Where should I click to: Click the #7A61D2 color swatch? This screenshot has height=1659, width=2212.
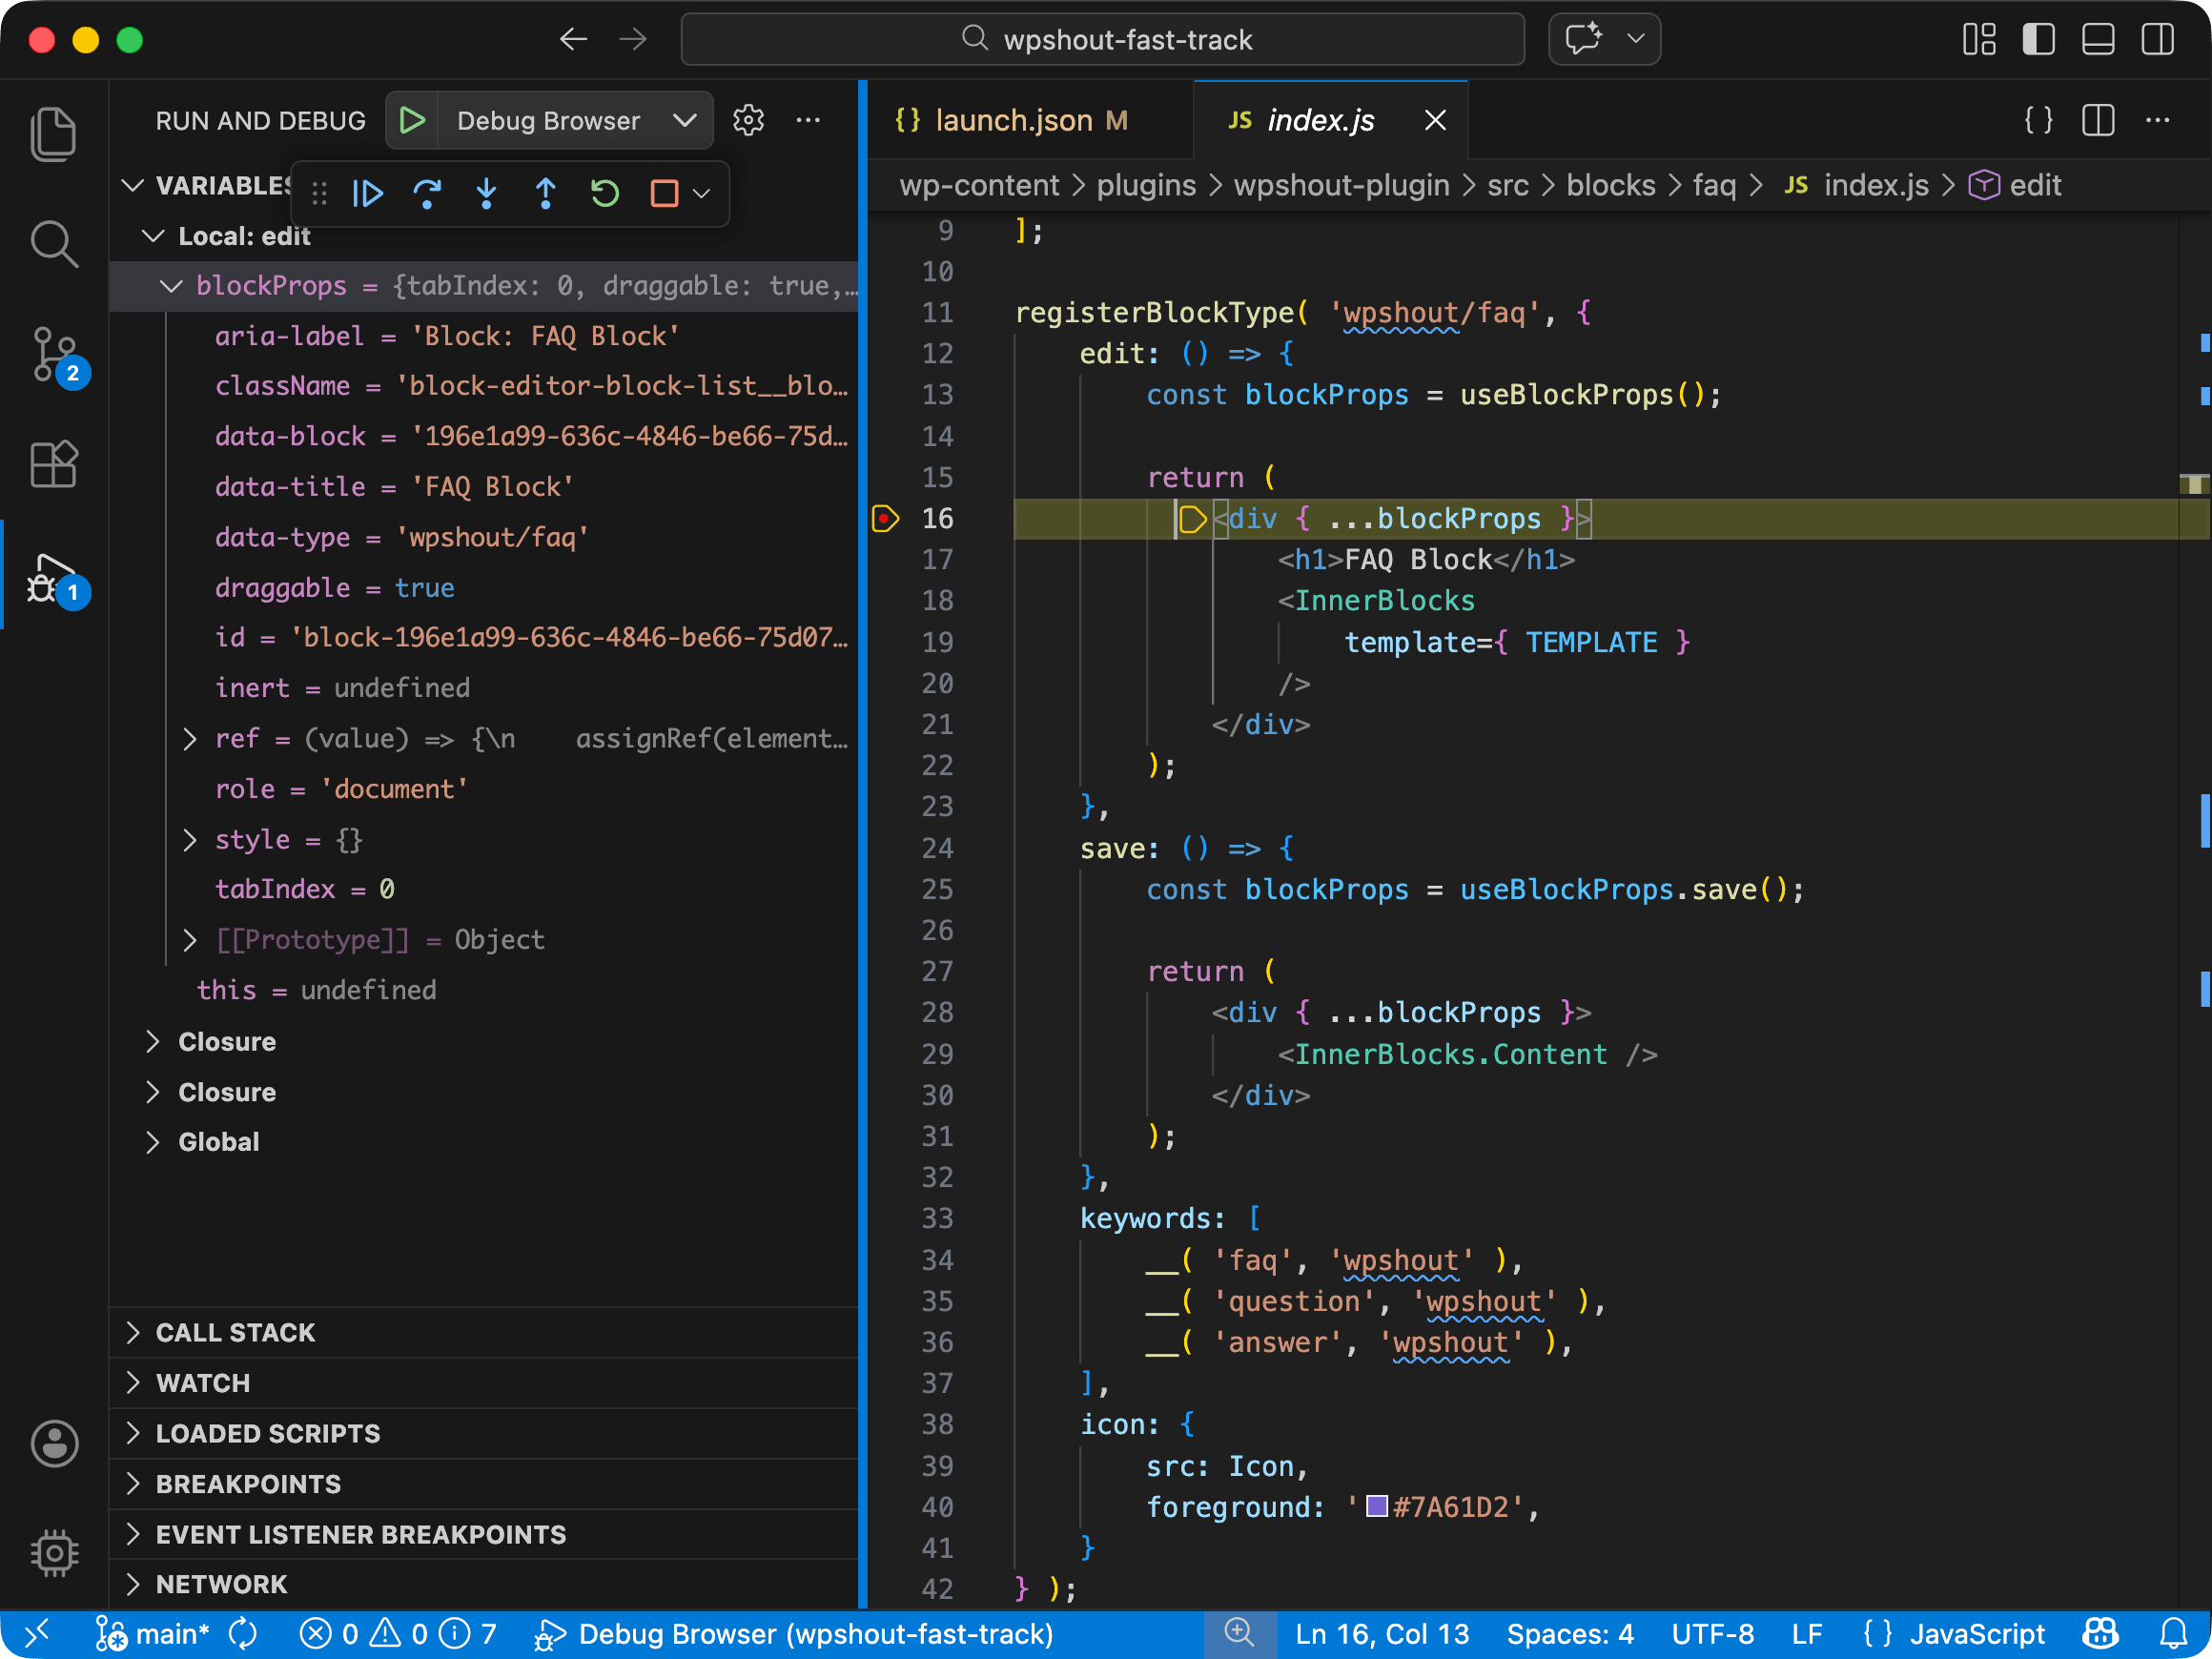pos(1377,1506)
